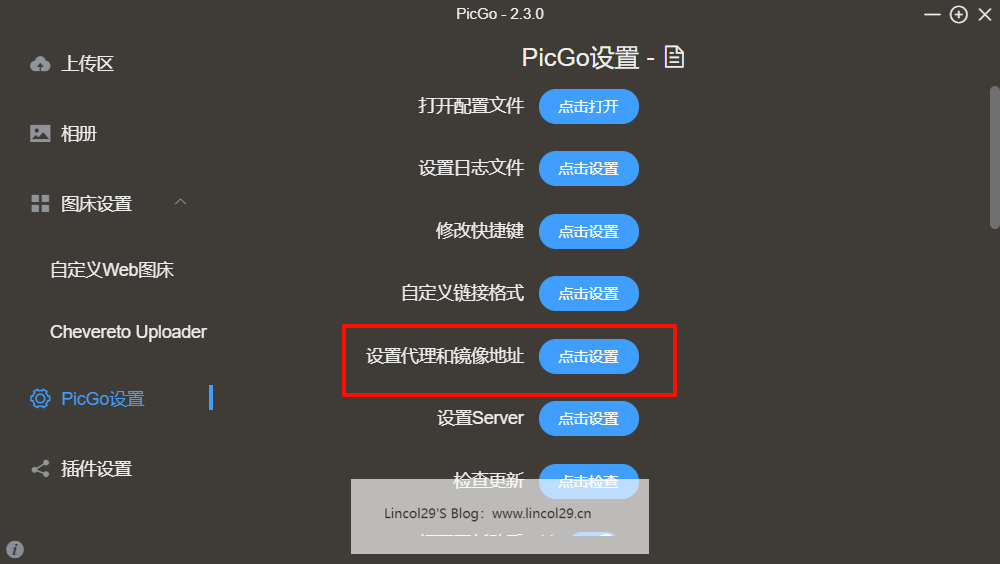Viewport: 1000px width, 564px height.
Task: Click 点击打开 for 打开配置文件
Action: pos(589,107)
